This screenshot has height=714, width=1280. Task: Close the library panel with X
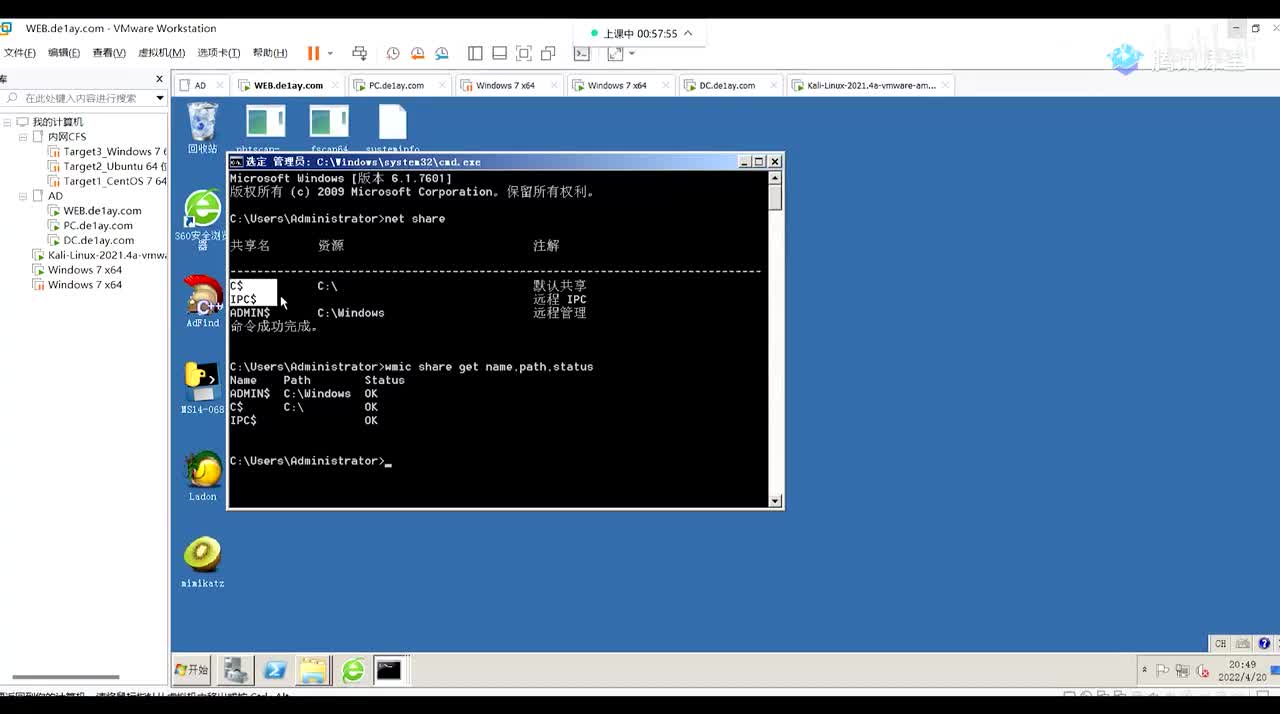[159, 79]
